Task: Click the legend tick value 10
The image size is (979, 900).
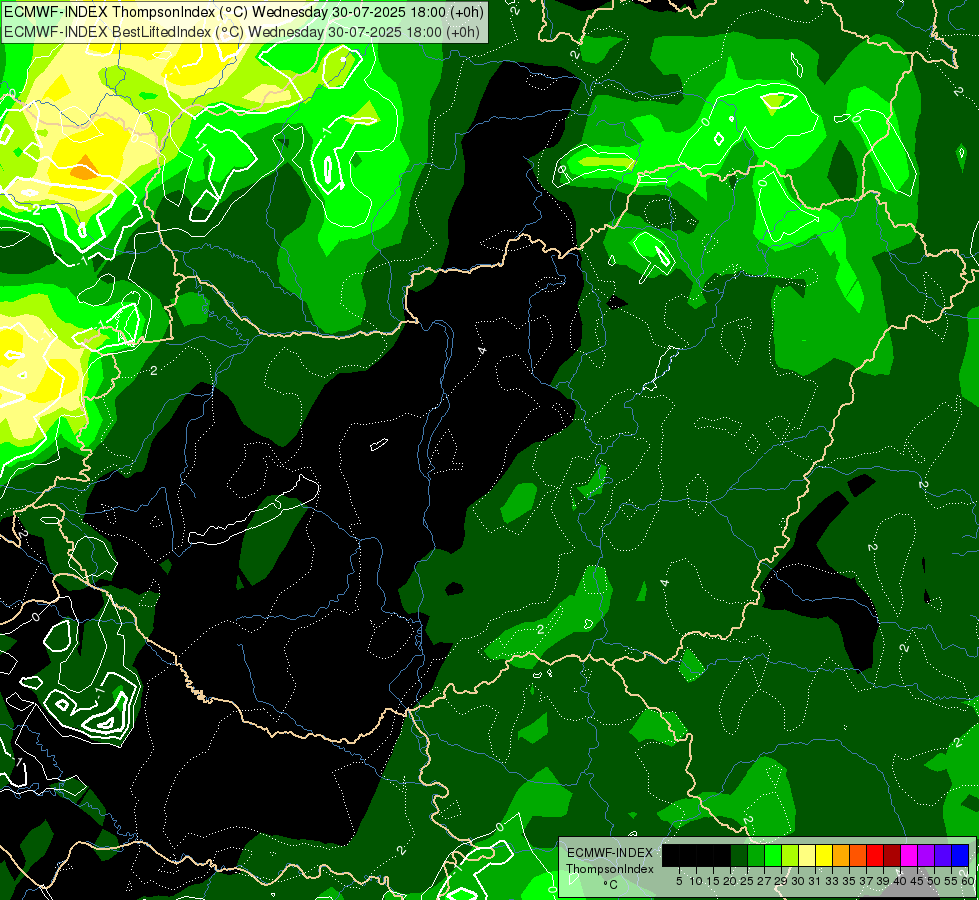Action: [x=696, y=881]
